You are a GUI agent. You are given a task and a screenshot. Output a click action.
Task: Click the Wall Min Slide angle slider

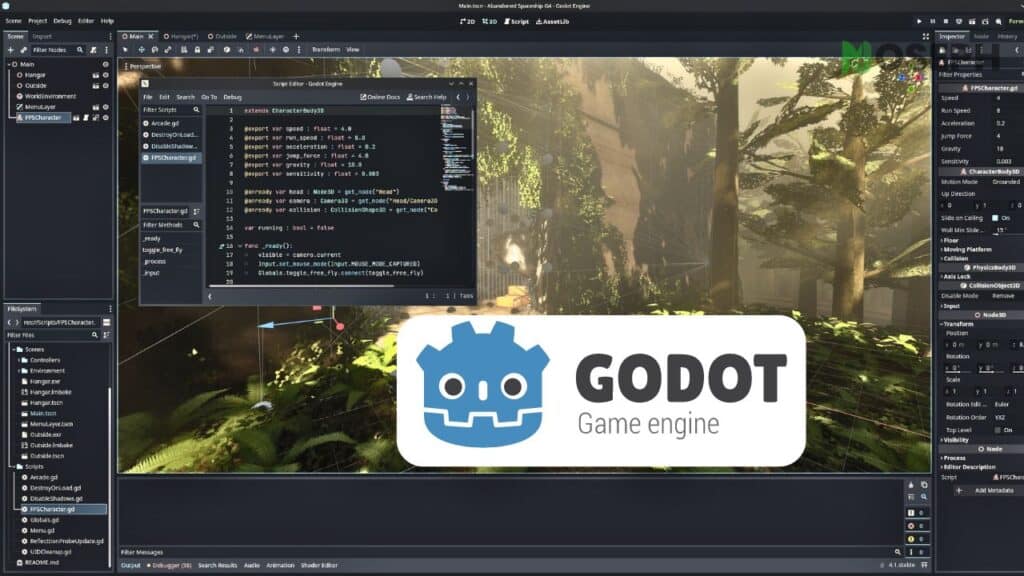(x=1006, y=231)
